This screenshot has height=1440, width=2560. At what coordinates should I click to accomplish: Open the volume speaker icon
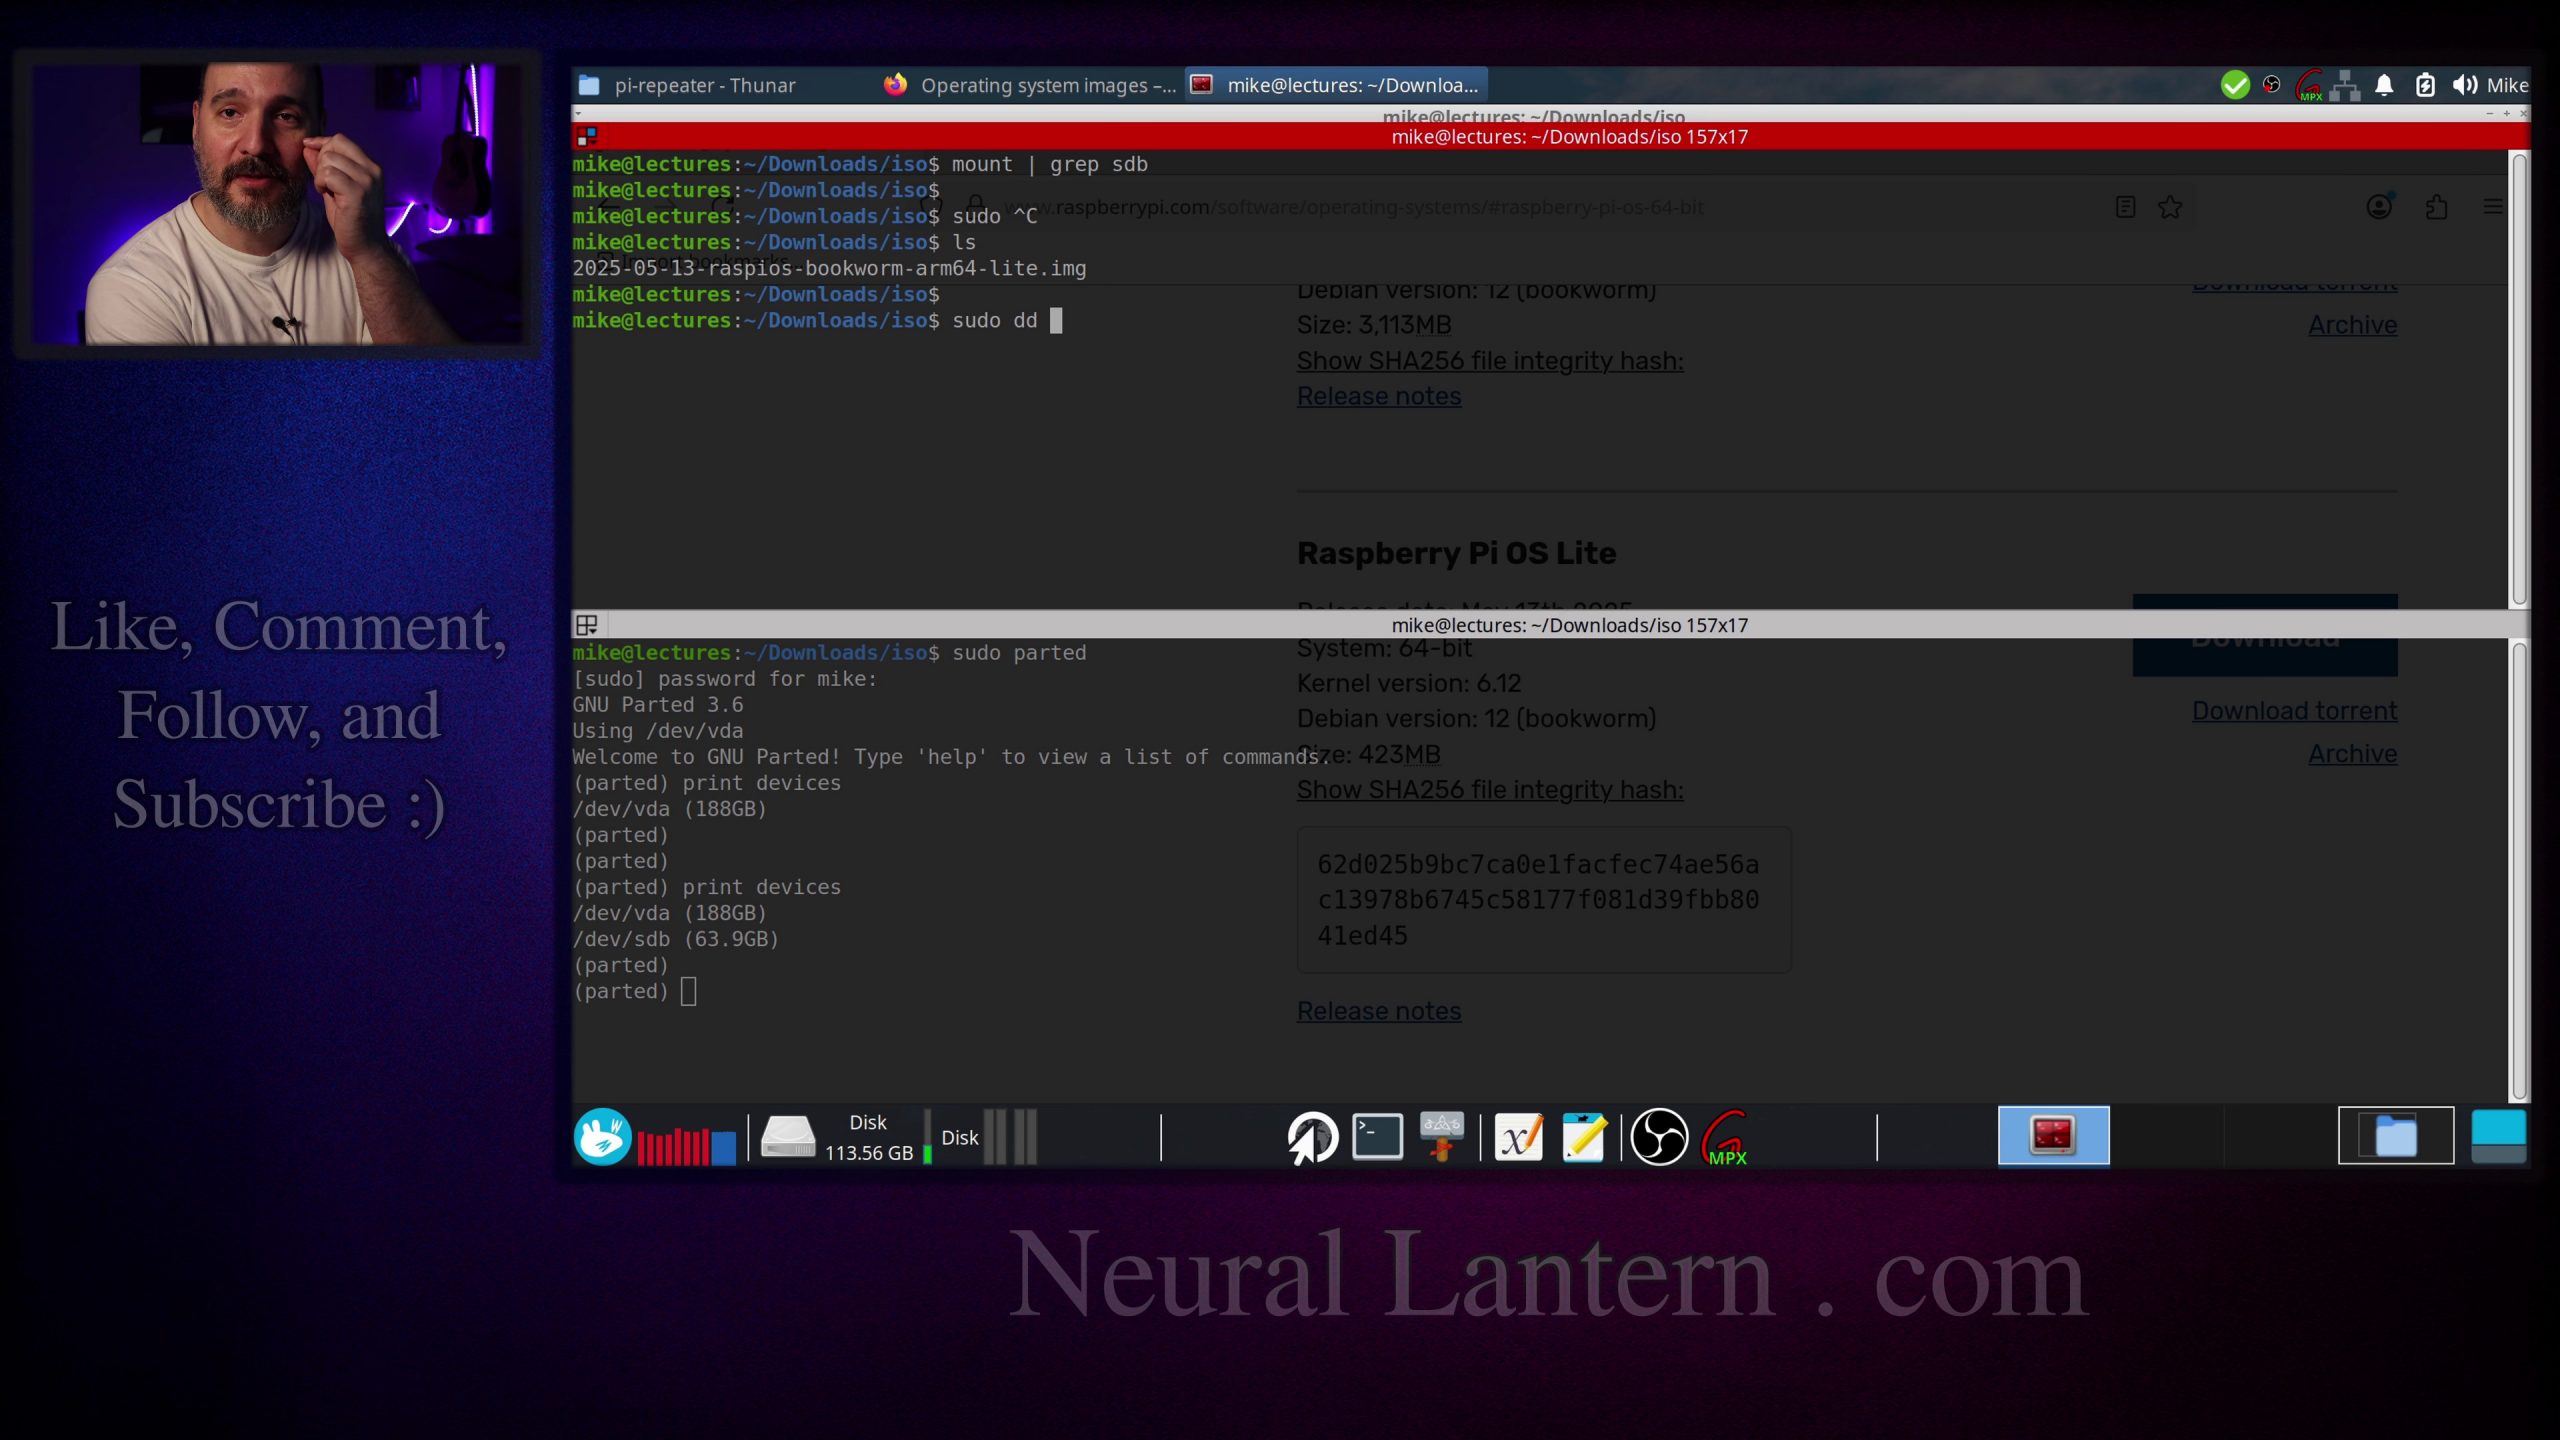2464,85
